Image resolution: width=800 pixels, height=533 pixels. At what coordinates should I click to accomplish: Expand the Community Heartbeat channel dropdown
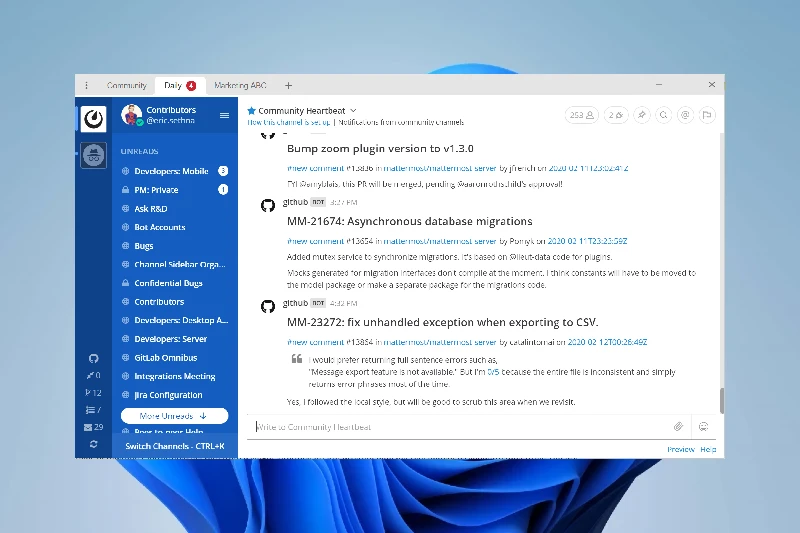click(x=353, y=111)
